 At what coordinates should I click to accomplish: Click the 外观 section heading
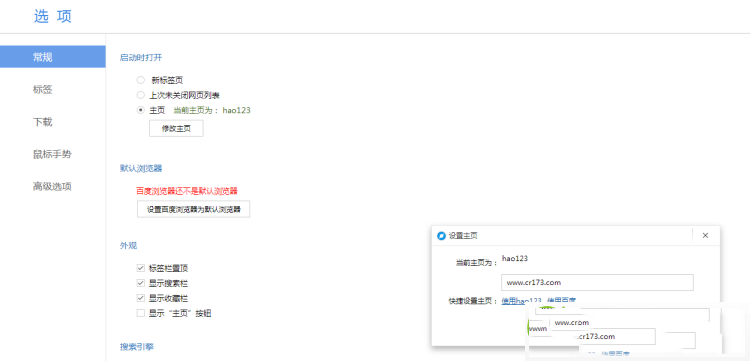(128, 246)
